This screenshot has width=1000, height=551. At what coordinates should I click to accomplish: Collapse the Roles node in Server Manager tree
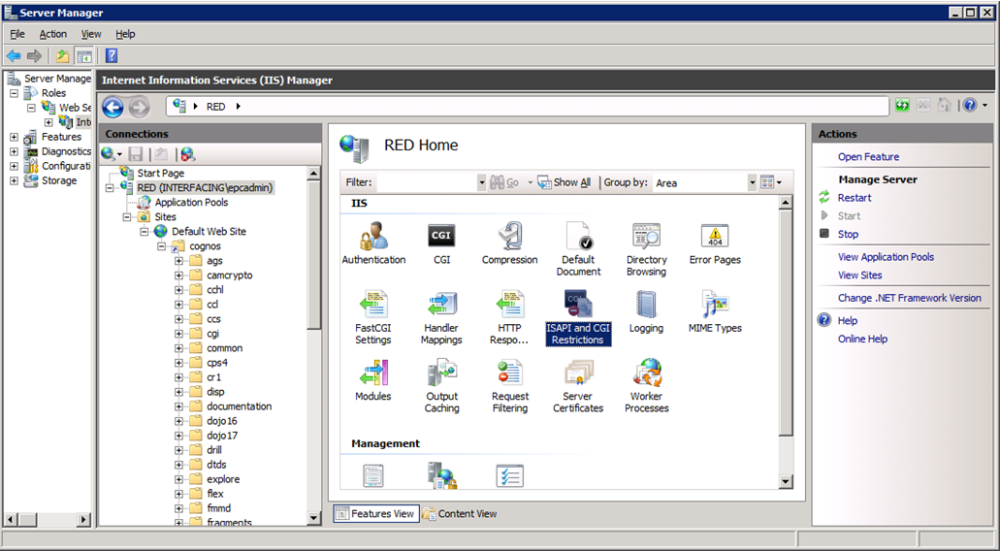point(13,93)
